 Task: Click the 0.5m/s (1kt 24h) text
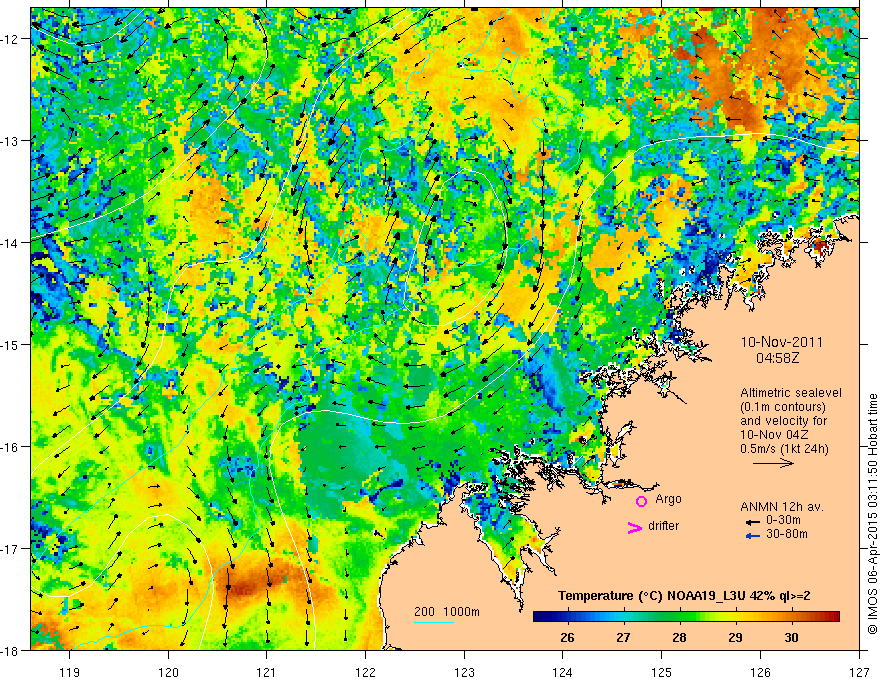(784, 449)
